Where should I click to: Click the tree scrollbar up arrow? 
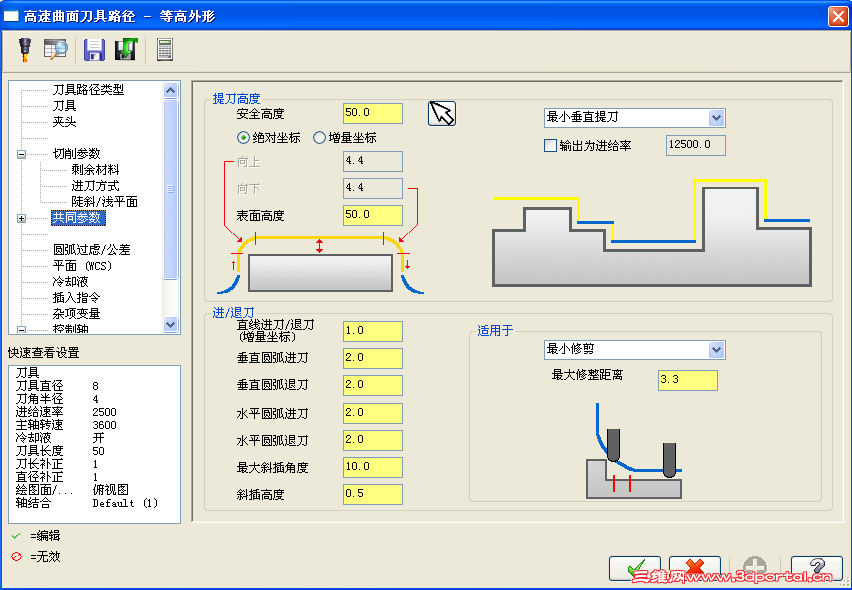(x=171, y=90)
